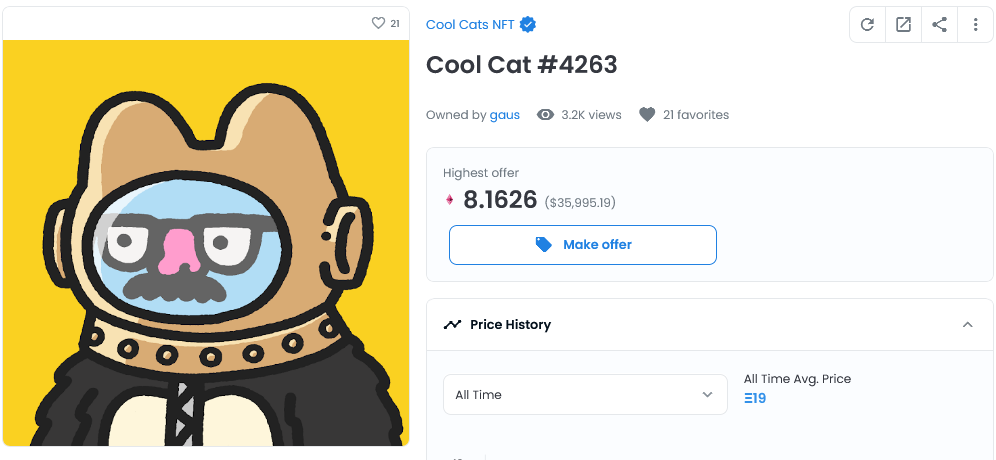This screenshot has width=996, height=460.
Task: Click the refresh metadata icon
Action: coord(867,25)
